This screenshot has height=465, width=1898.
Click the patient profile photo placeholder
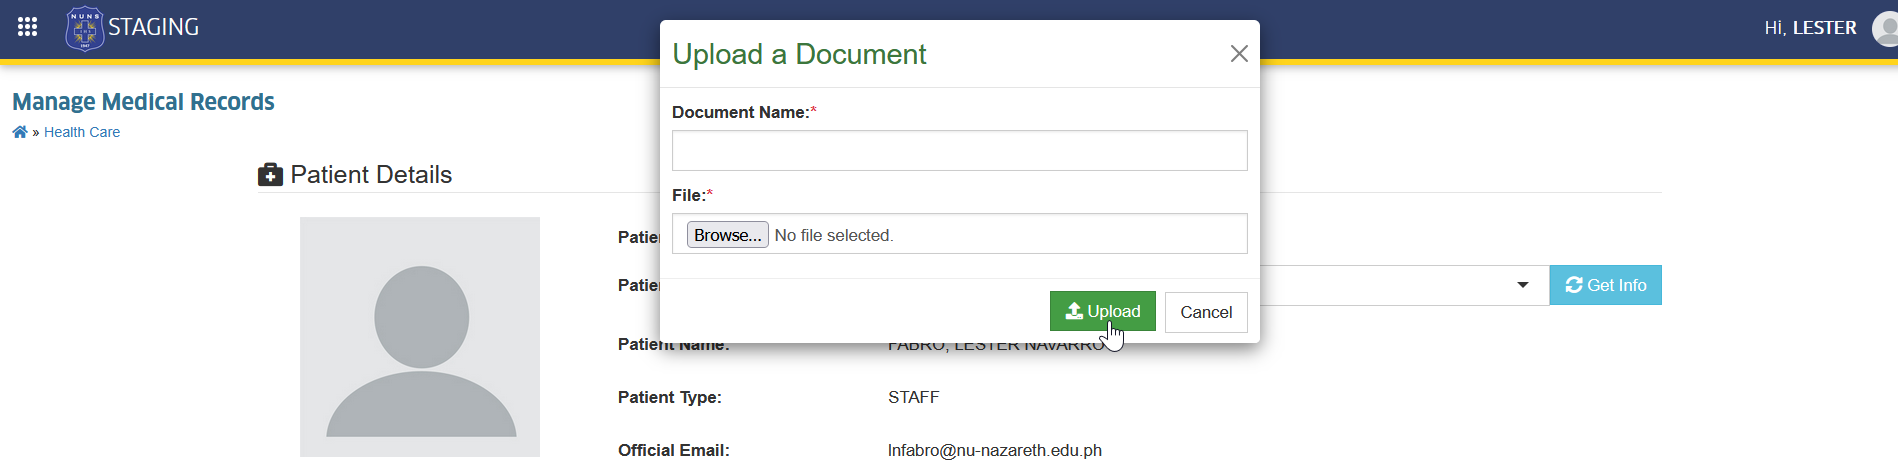pyautogui.click(x=420, y=337)
